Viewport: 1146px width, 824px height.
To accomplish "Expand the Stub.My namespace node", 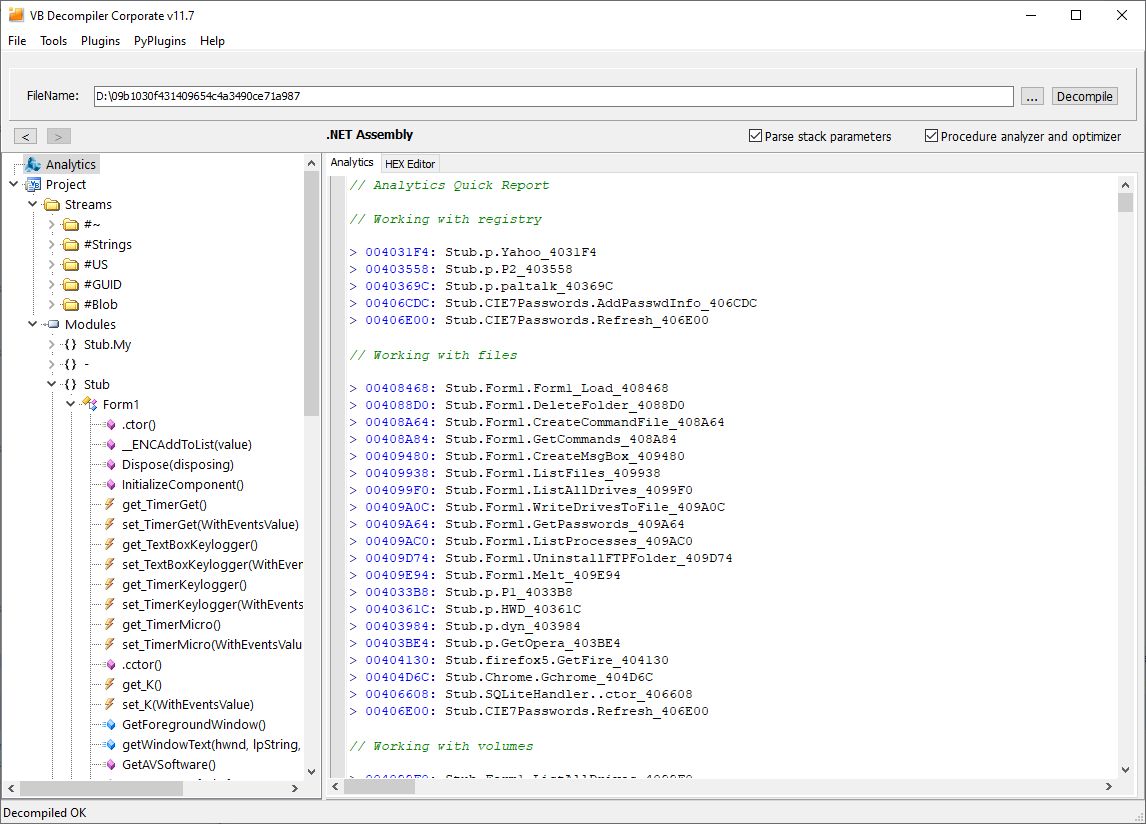I will [x=52, y=344].
